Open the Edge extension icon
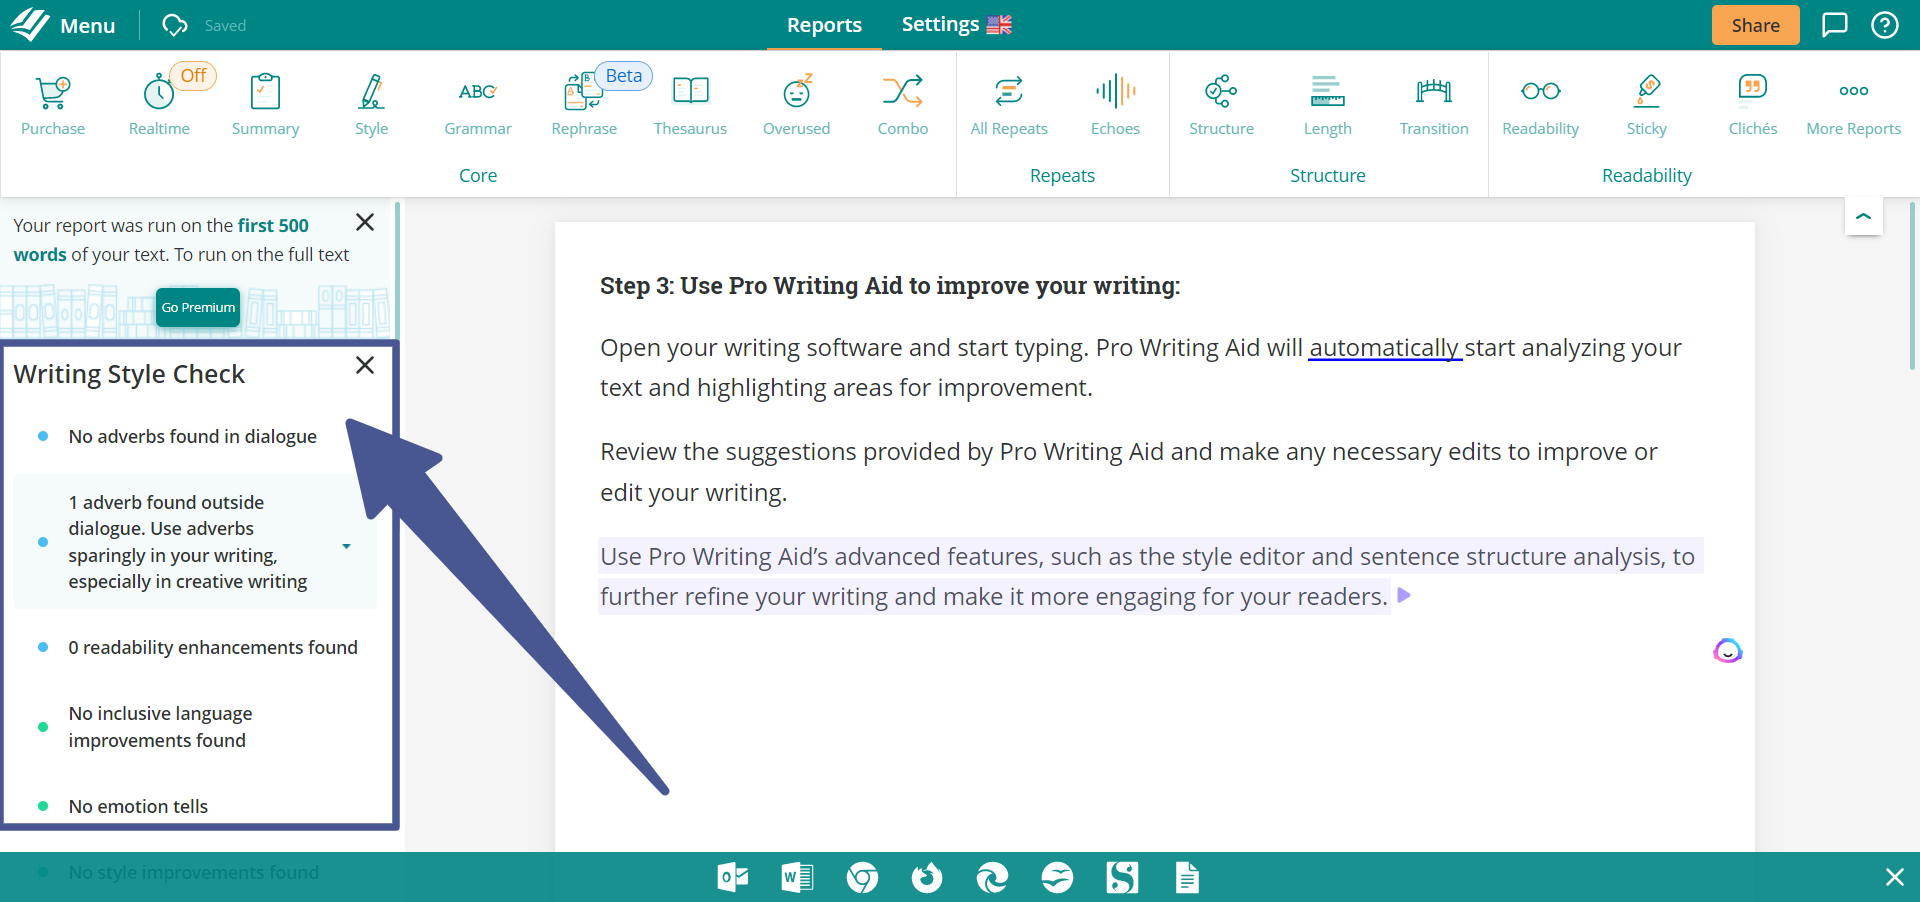The width and height of the screenshot is (1920, 902). [x=992, y=877]
